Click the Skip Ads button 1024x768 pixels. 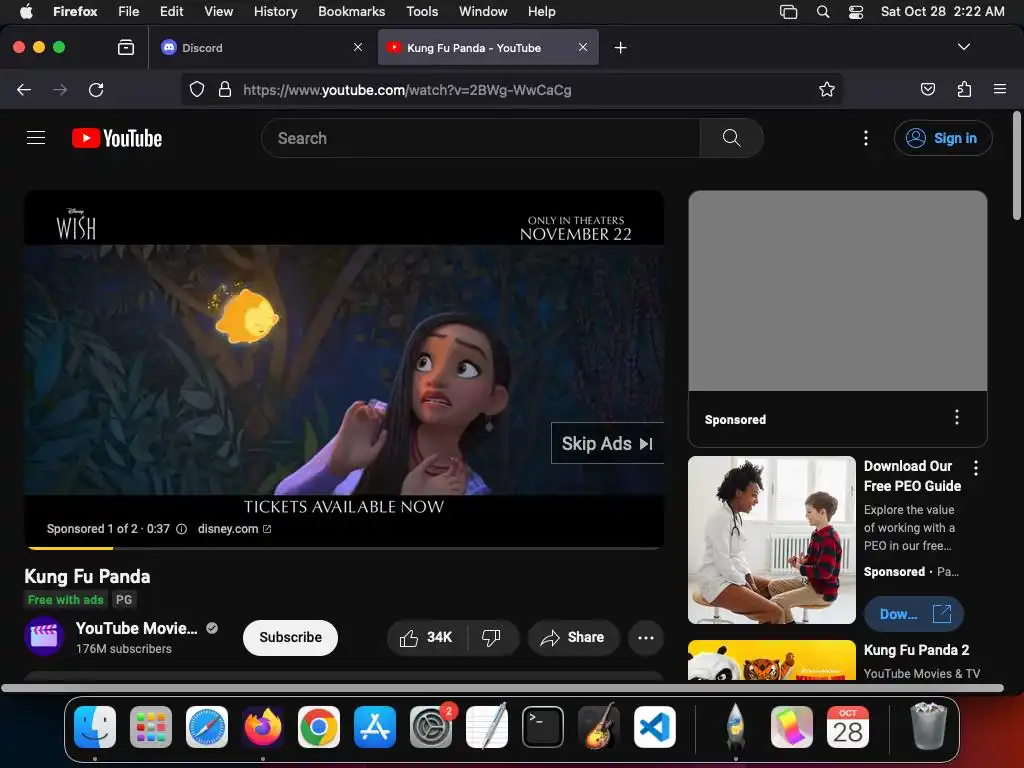[x=607, y=443]
